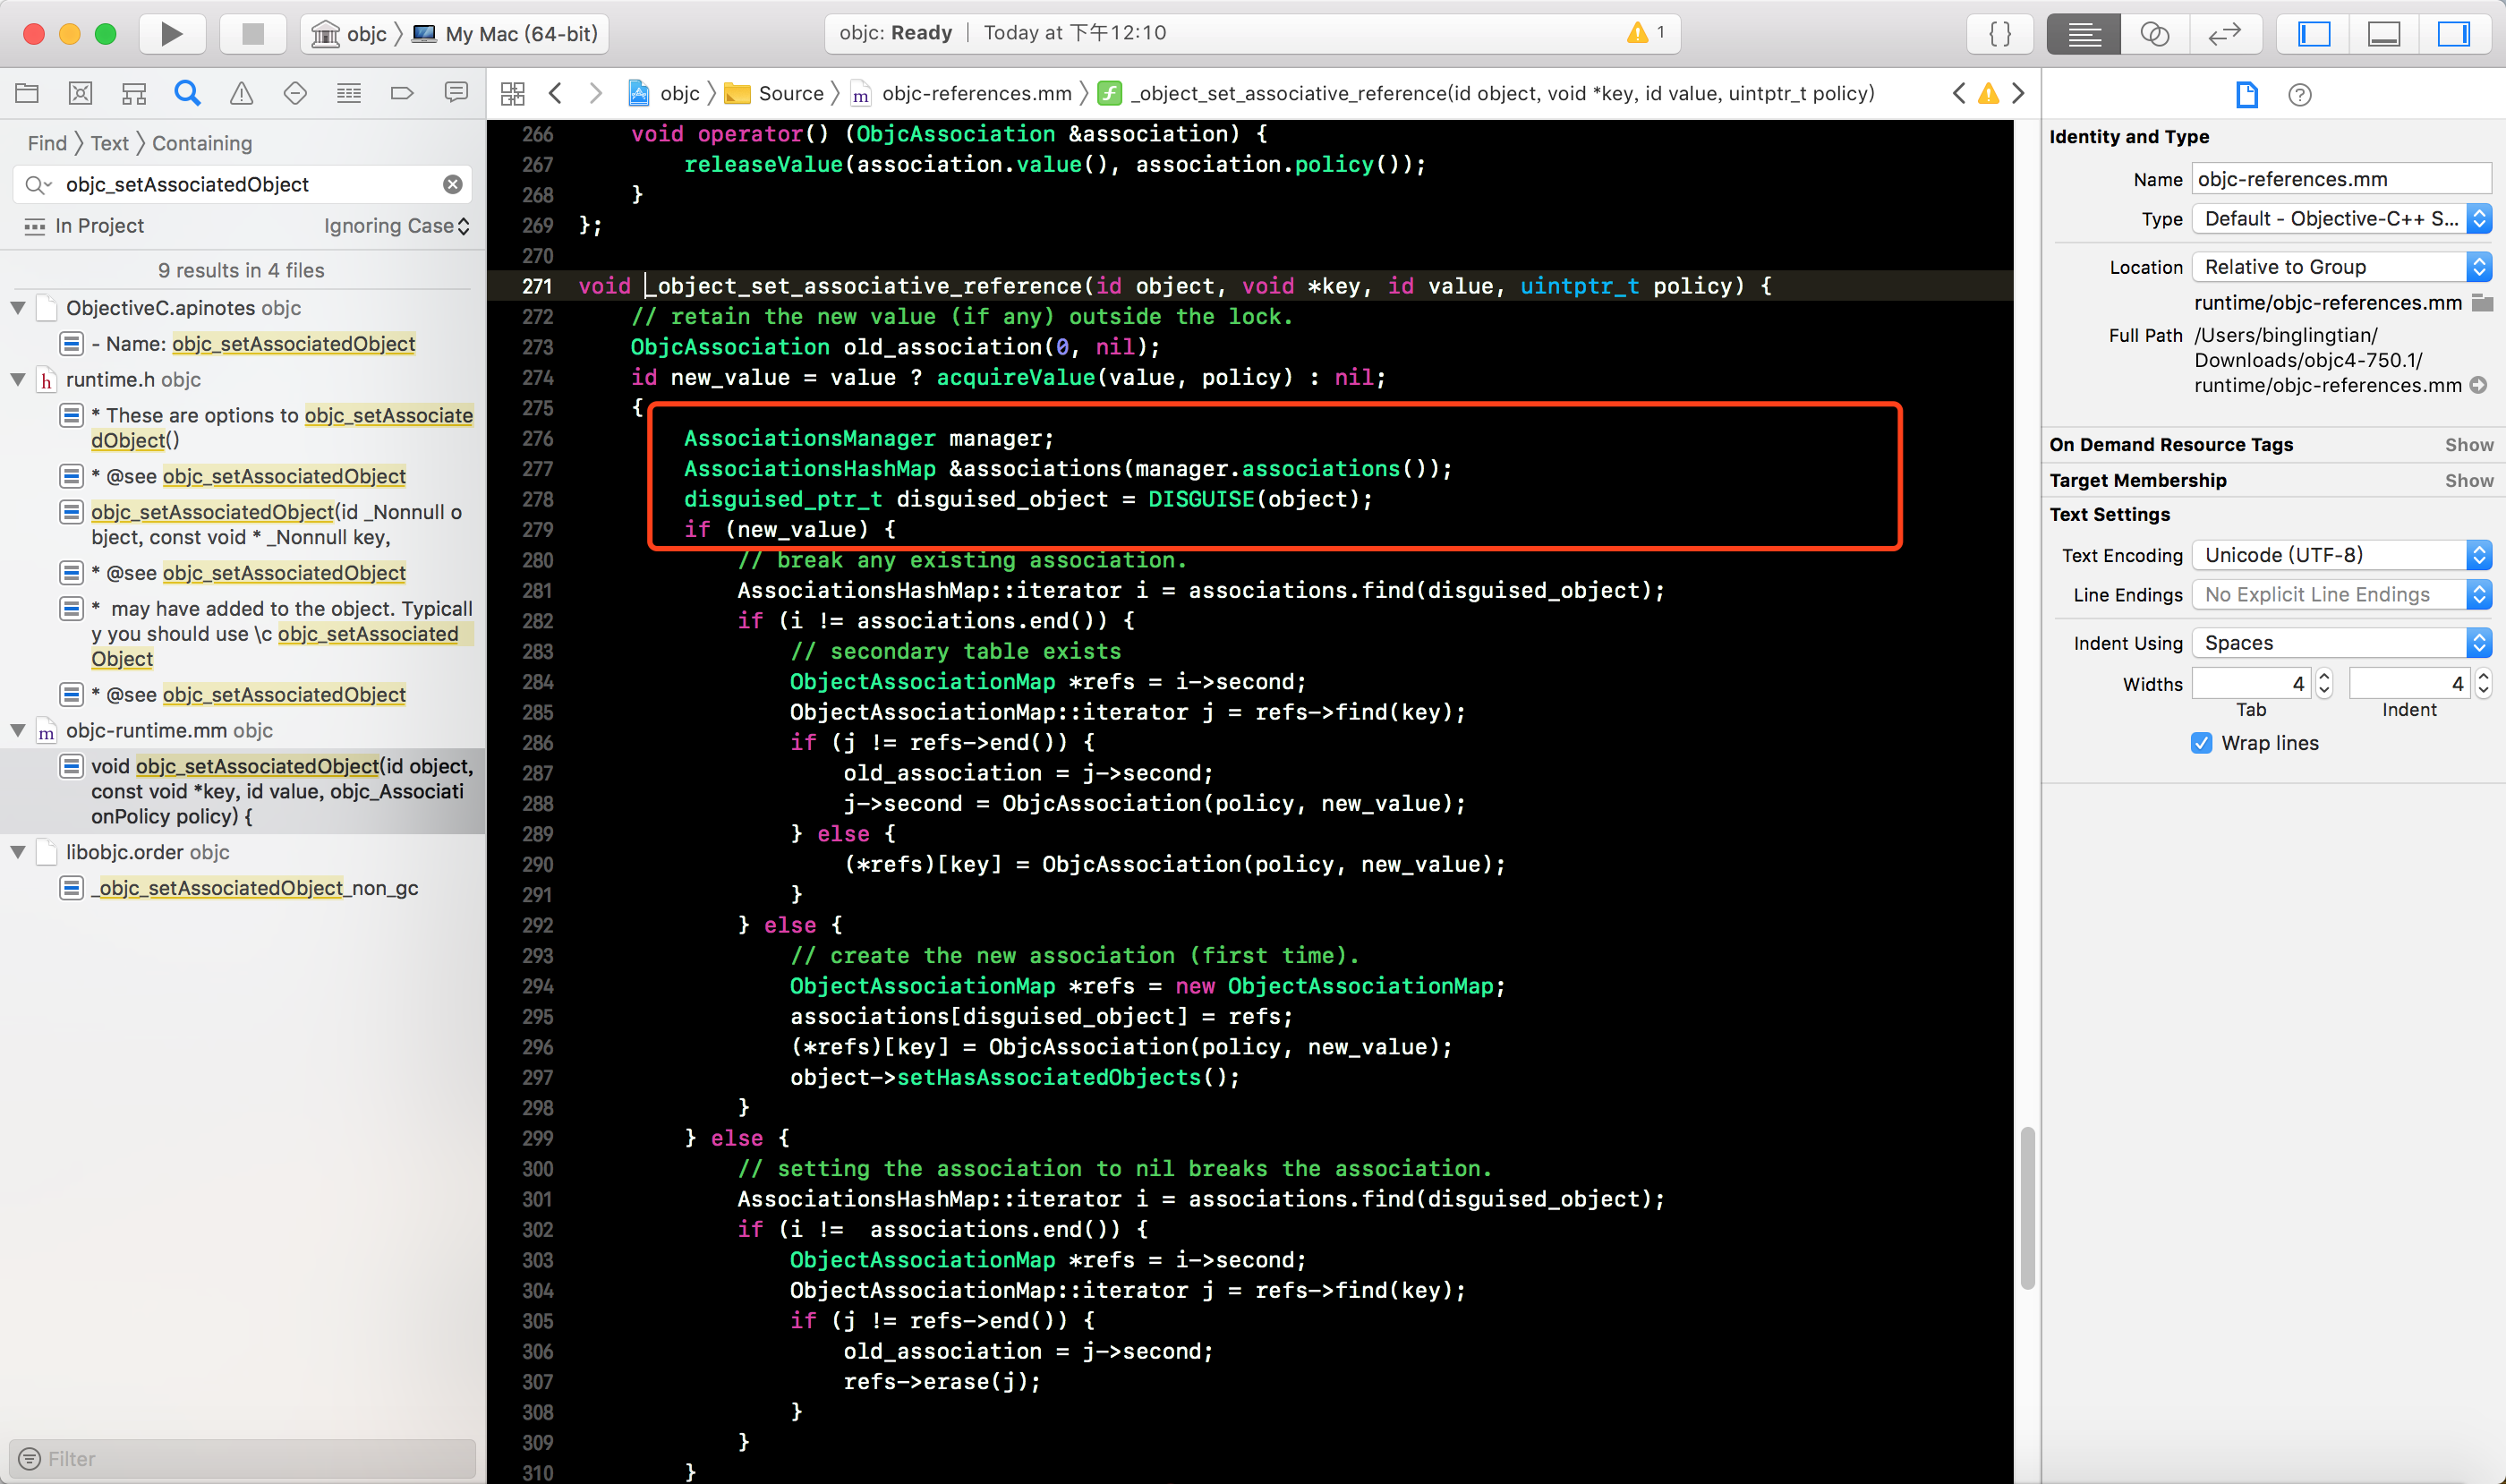2506x1484 pixels.
Task: Switch to the Assistant editor
Action: coord(2154,34)
